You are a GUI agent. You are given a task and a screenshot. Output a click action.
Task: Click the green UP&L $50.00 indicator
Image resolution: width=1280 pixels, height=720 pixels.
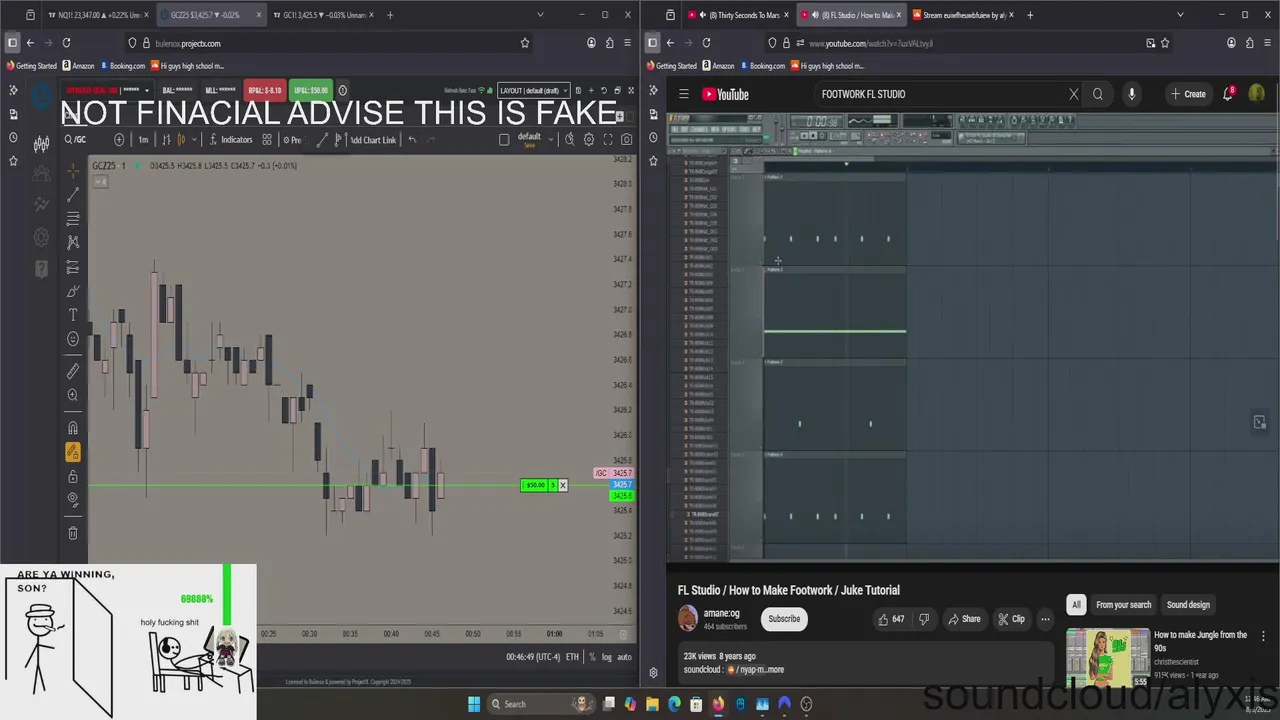tap(311, 90)
